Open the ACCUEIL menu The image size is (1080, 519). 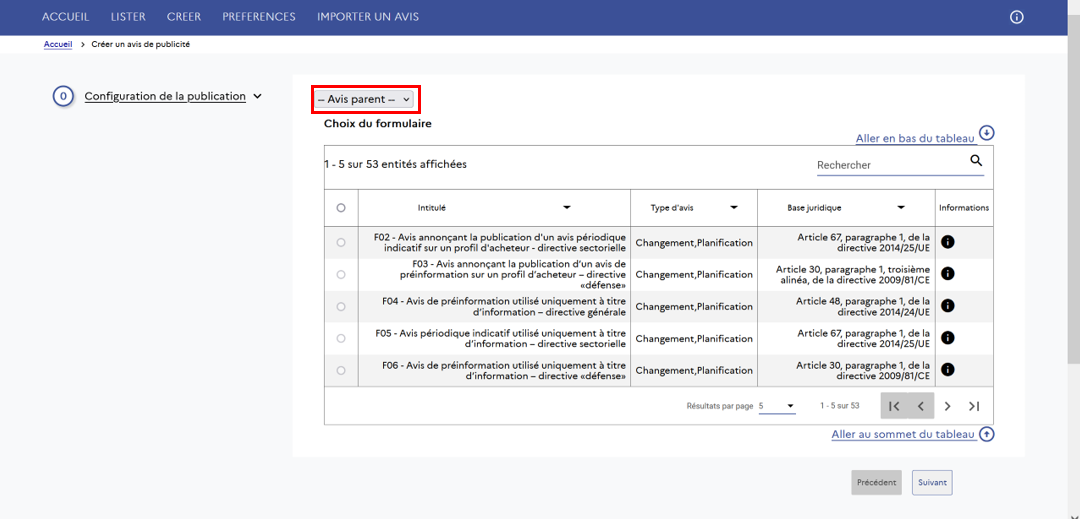click(x=65, y=17)
